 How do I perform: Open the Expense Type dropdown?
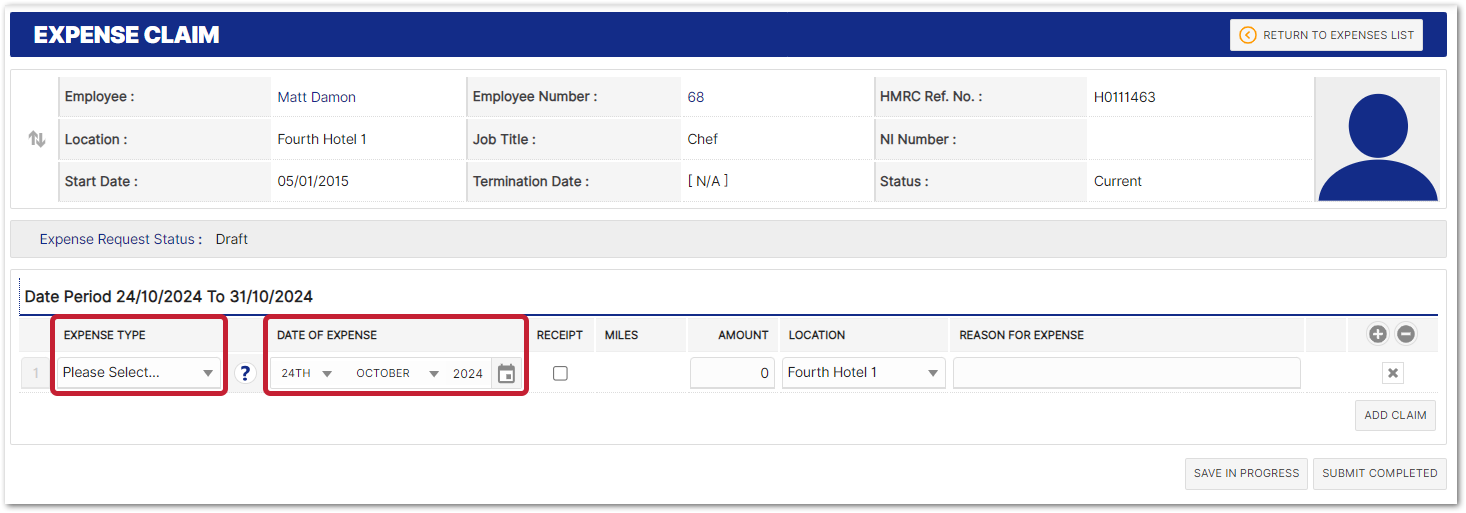click(x=139, y=372)
